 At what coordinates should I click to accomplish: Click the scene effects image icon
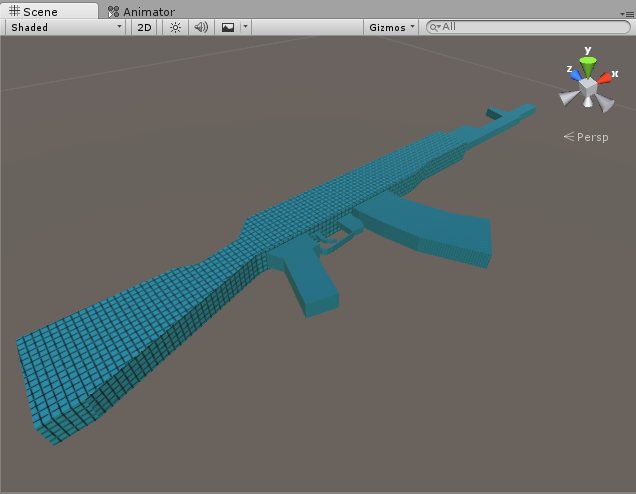coord(228,27)
